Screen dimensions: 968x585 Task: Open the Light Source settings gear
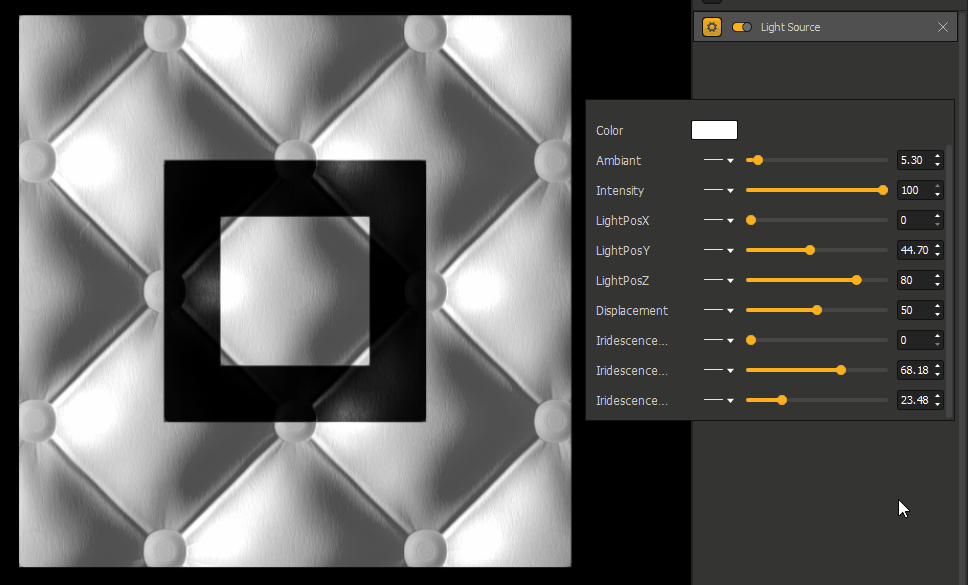[x=712, y=27]
